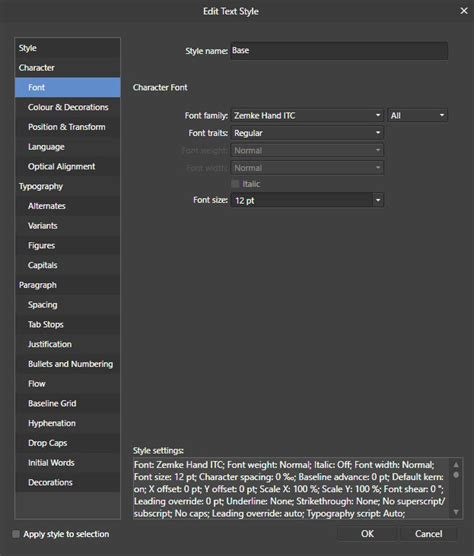Open Bullets and Numbering settings
The image size is (474, 556).
67,364
